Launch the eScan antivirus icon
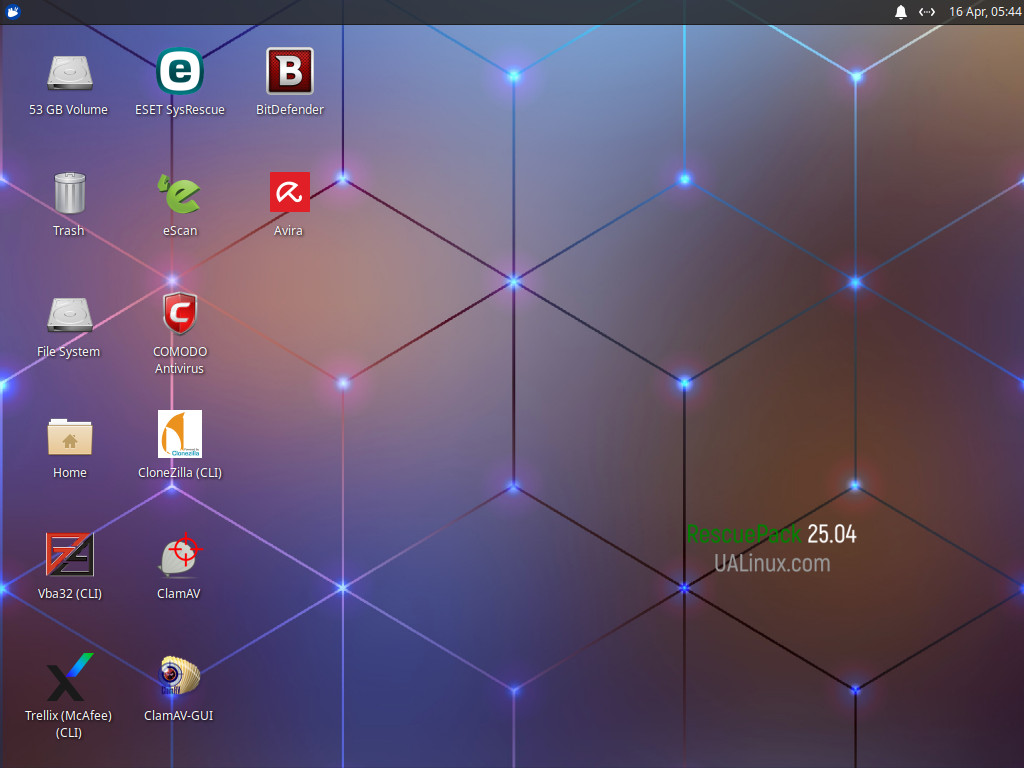 (180, 193)
